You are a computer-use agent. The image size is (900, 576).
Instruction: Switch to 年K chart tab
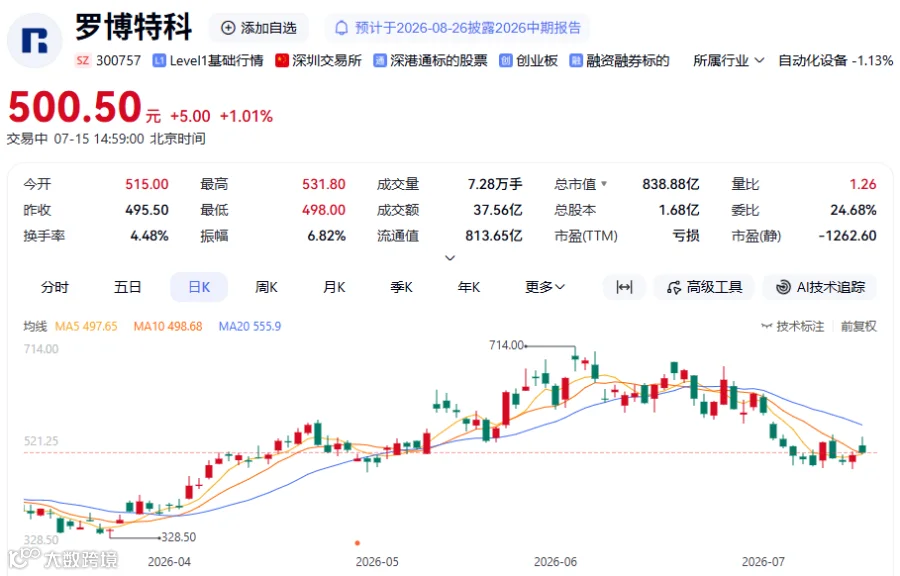tap(468, 287)
